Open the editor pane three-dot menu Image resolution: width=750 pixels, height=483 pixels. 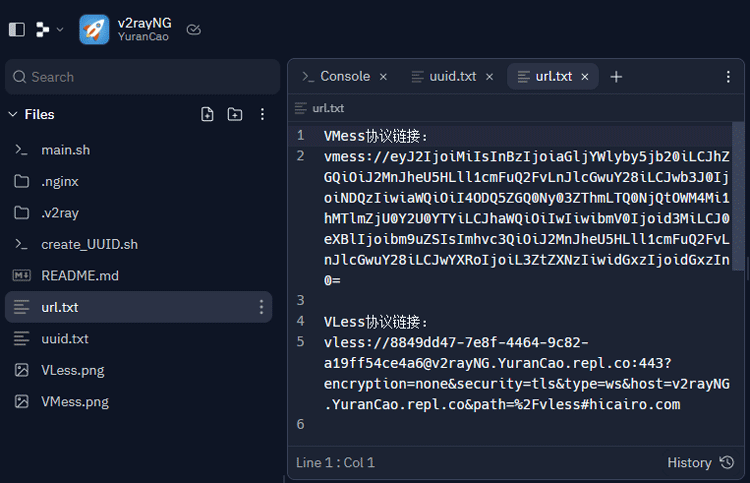point(728,77)
